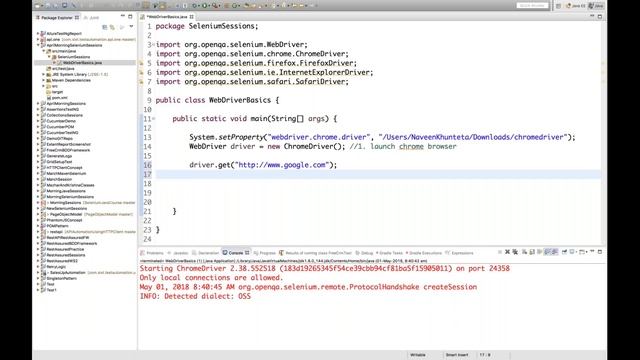Toggle Link with Editor in Package Explorer

pos(112,27)
